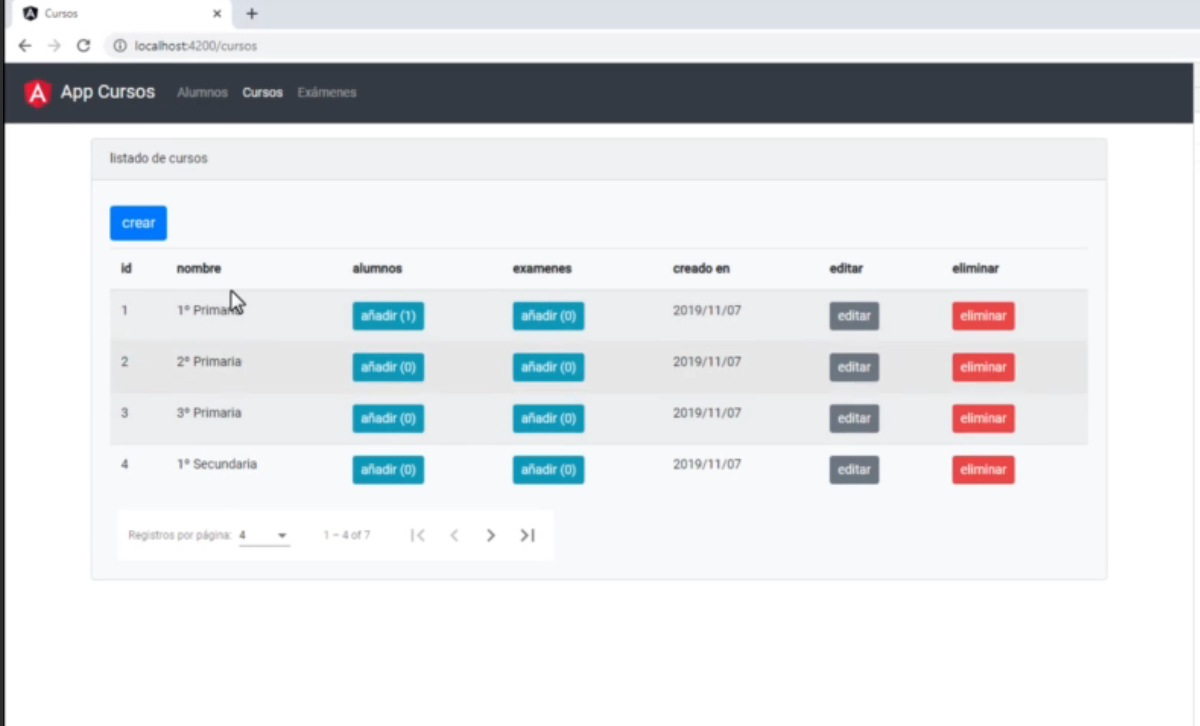Open the Exámenes navigation link
The image size is (1200, 726).
coord(327,93)
